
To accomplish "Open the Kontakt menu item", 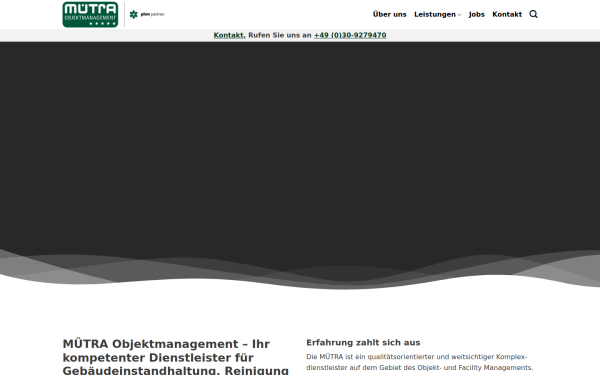I will click(507, 15).
